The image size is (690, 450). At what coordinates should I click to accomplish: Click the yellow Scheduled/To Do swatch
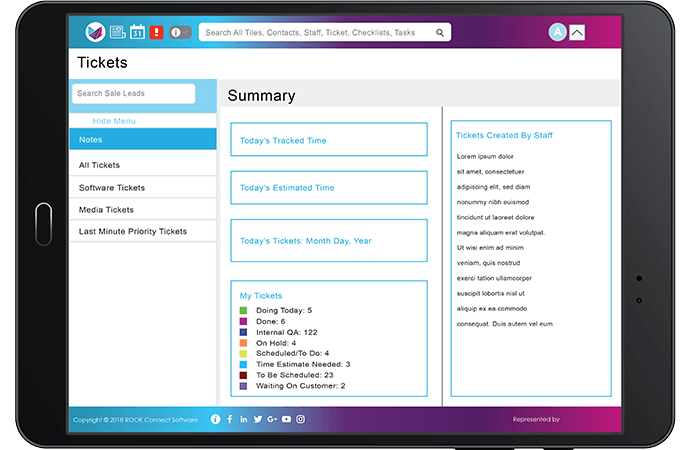pos(243,354)
